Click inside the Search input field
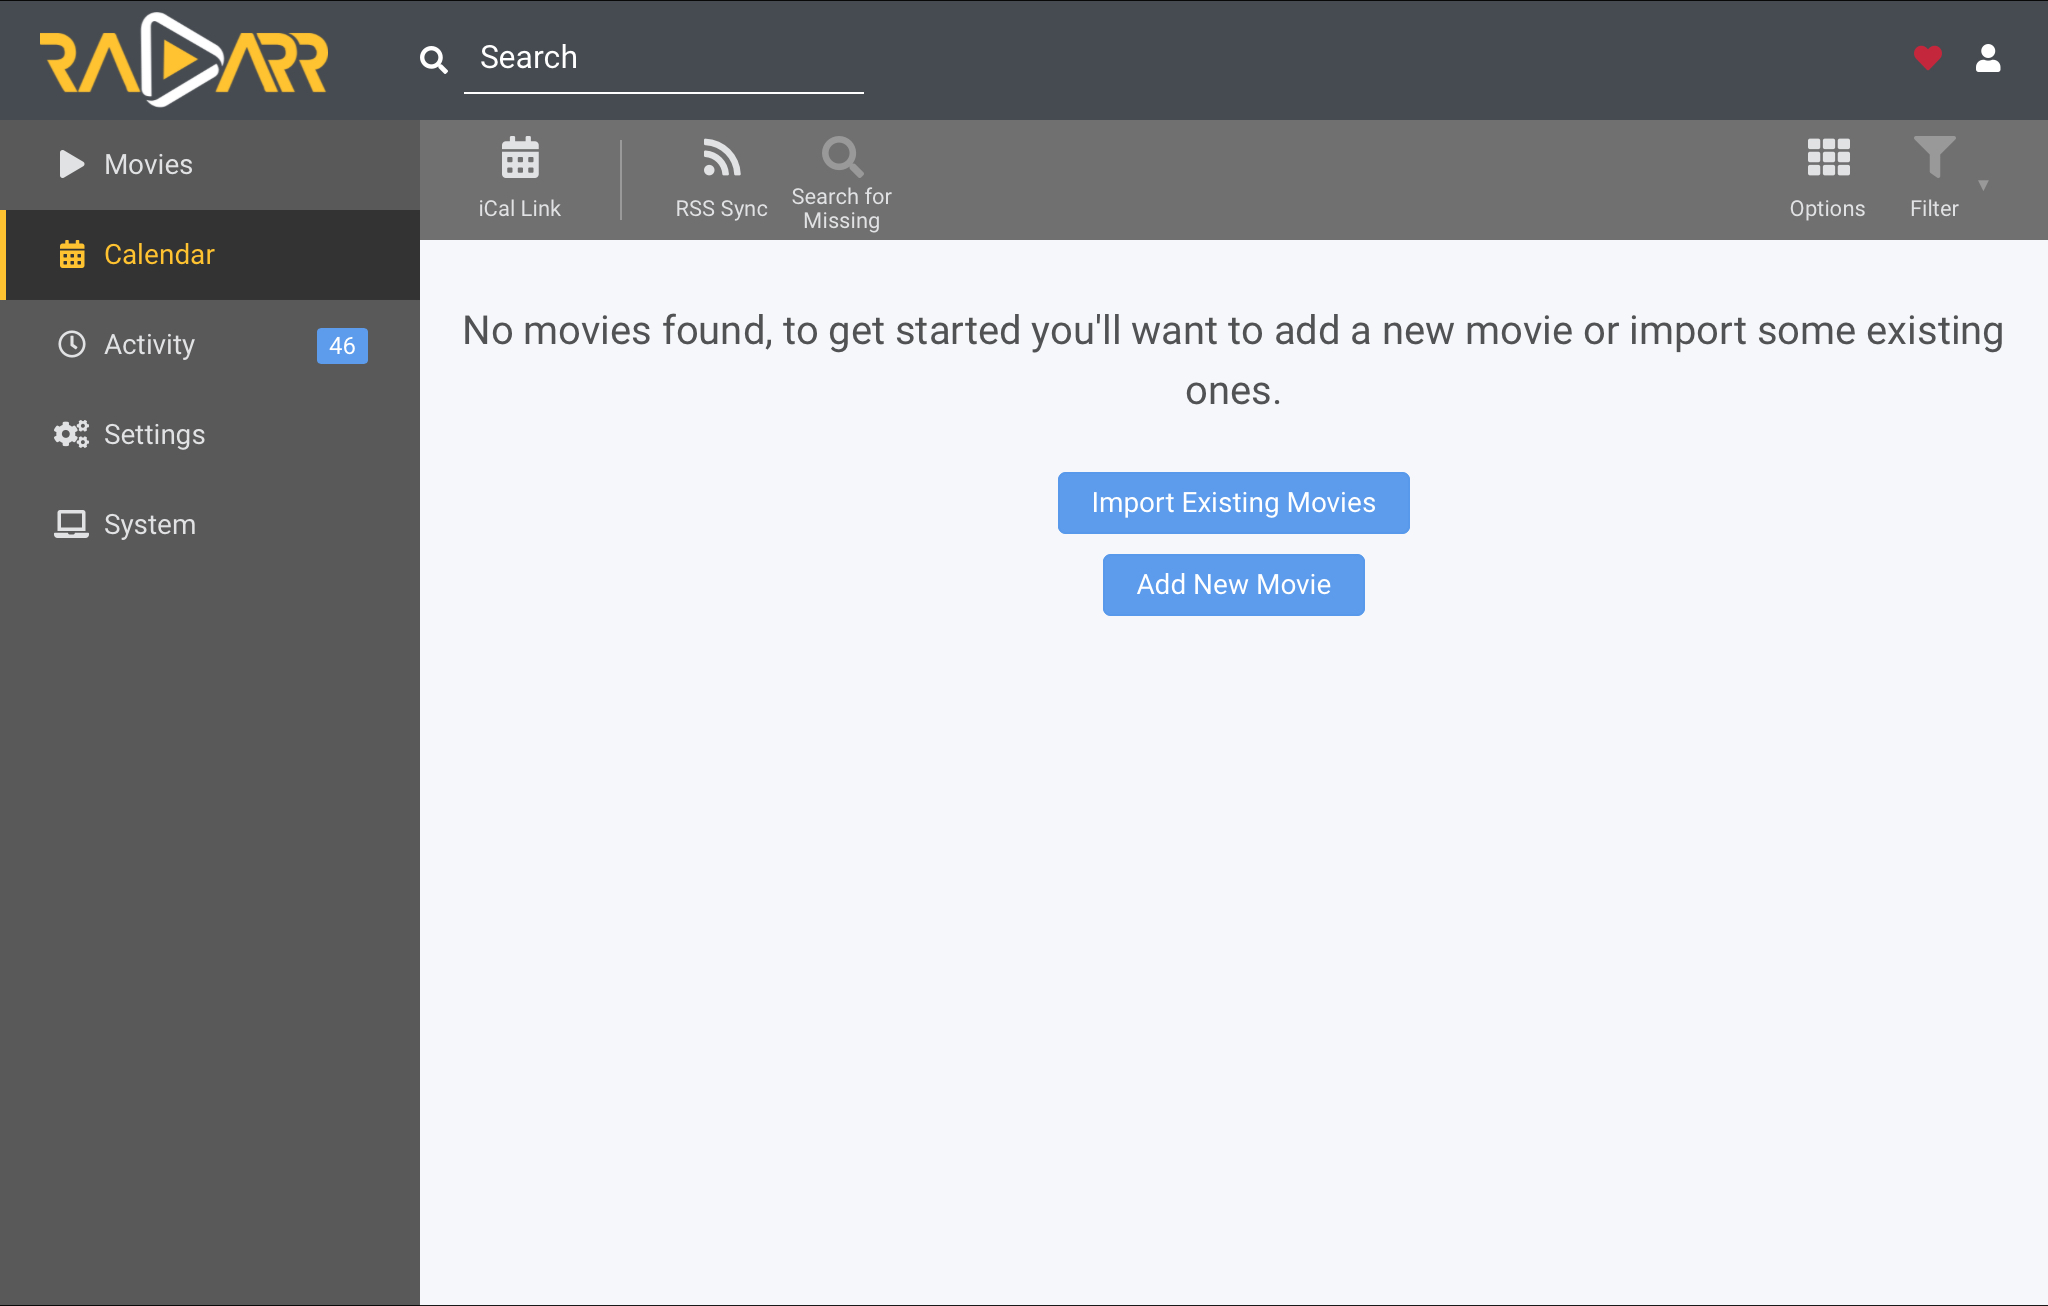This screenshot has width=2048, height=1306. point(660,58)
